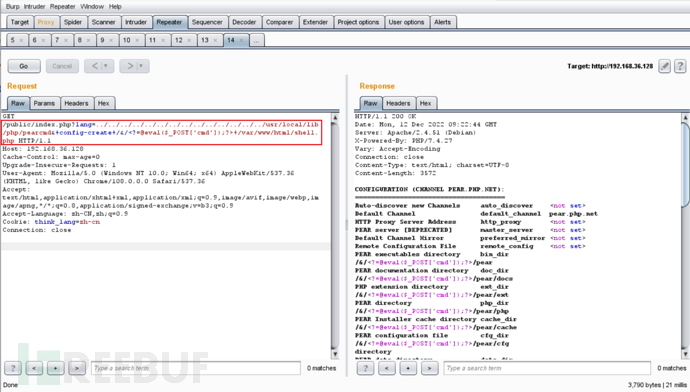The width and height of the screenshot is (690, 392).
Task: Jump to previous match in response search
Action: [386, 368]
